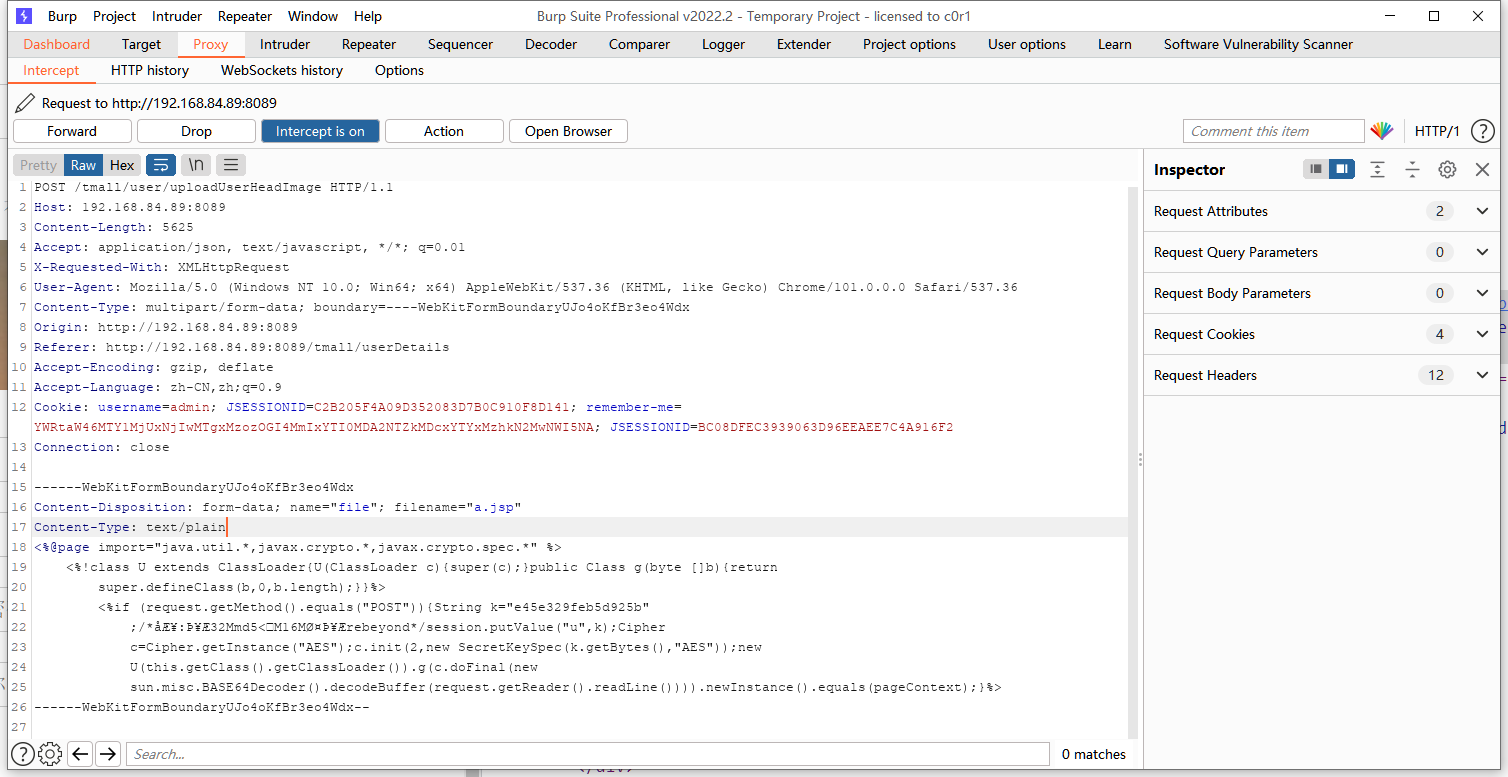1508x777 pixels.
Task: Open the User options tab
Action: pyautogui.click(x=1027, y=44)
